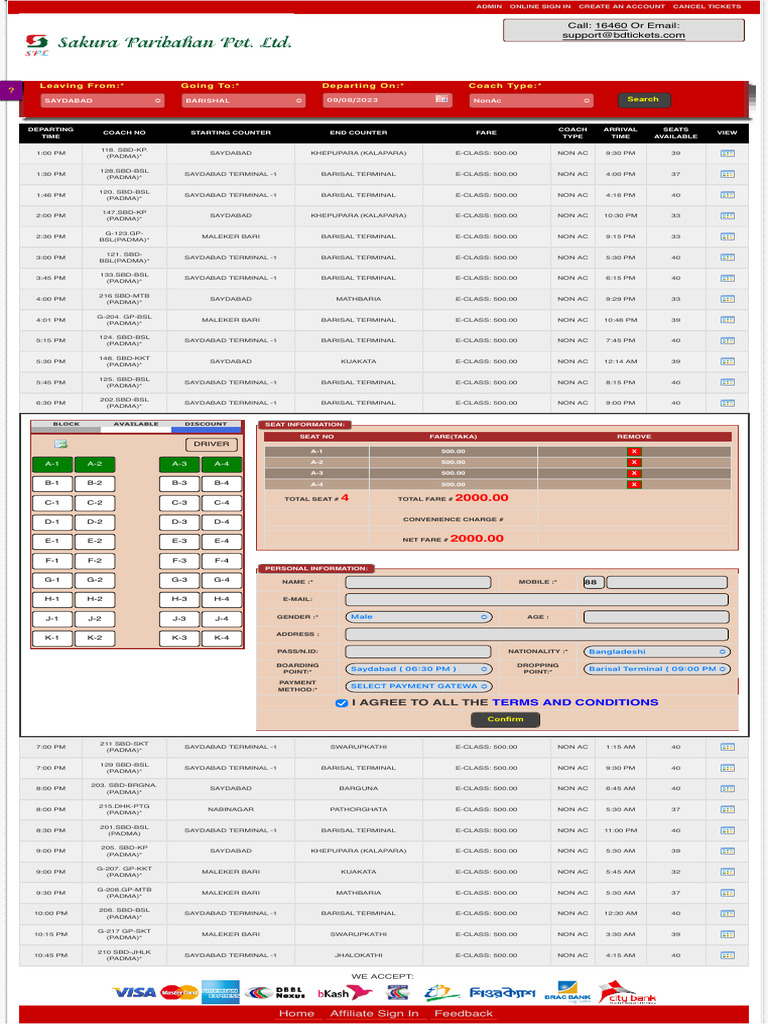The image size is (768, 1024).
Task: Click the E-mail input field
Action: (x=536, y=600)
